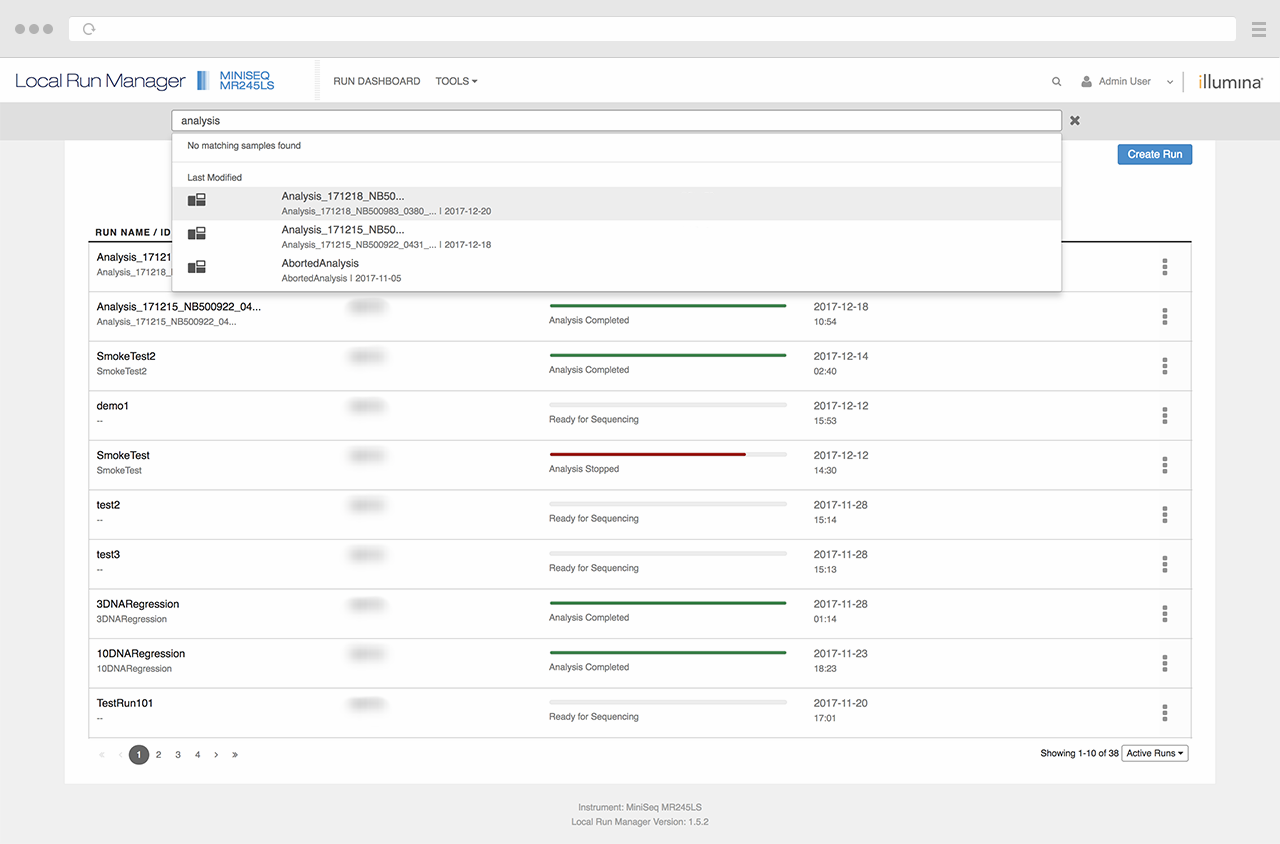Click the Local Run Manager logo
Viewport: 1280px width, 844px height.
click(x=100, y=81)
